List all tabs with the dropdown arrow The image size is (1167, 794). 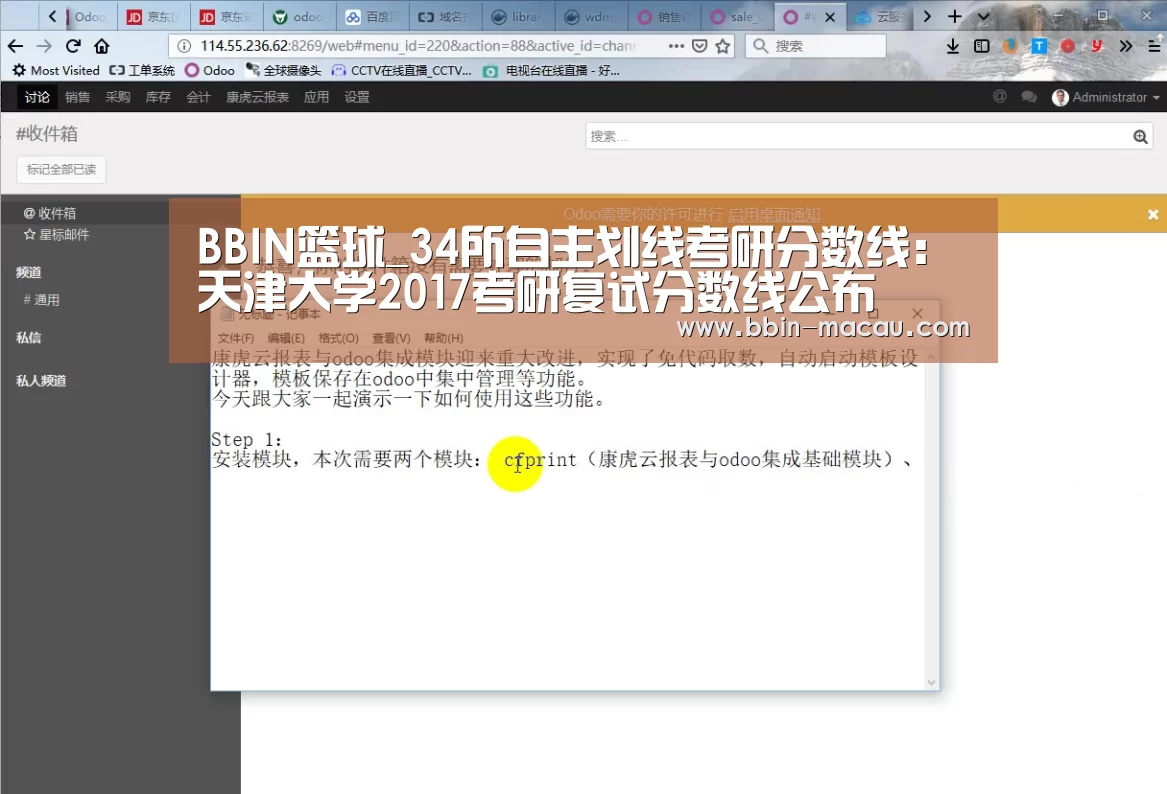[984, 16]
